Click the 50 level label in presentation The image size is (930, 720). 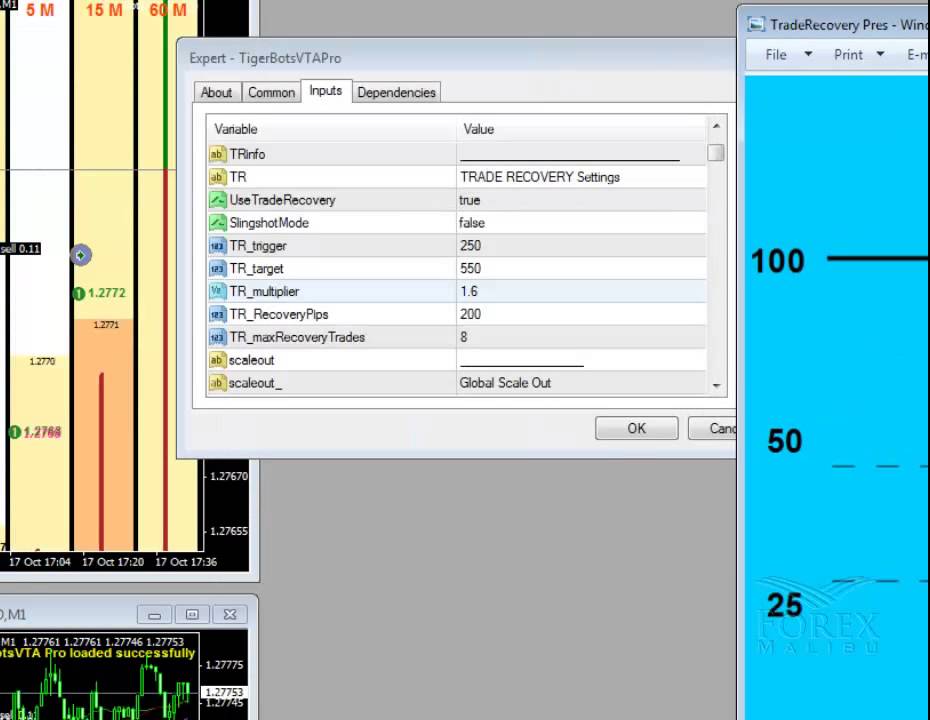(x=785, y=441)
